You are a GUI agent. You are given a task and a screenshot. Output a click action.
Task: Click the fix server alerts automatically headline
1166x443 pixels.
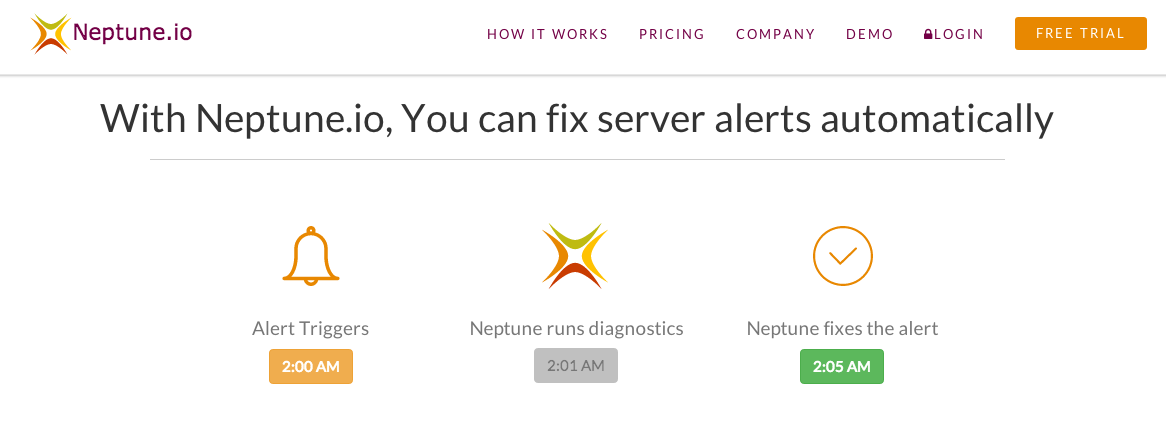click(x=577, y=119)
